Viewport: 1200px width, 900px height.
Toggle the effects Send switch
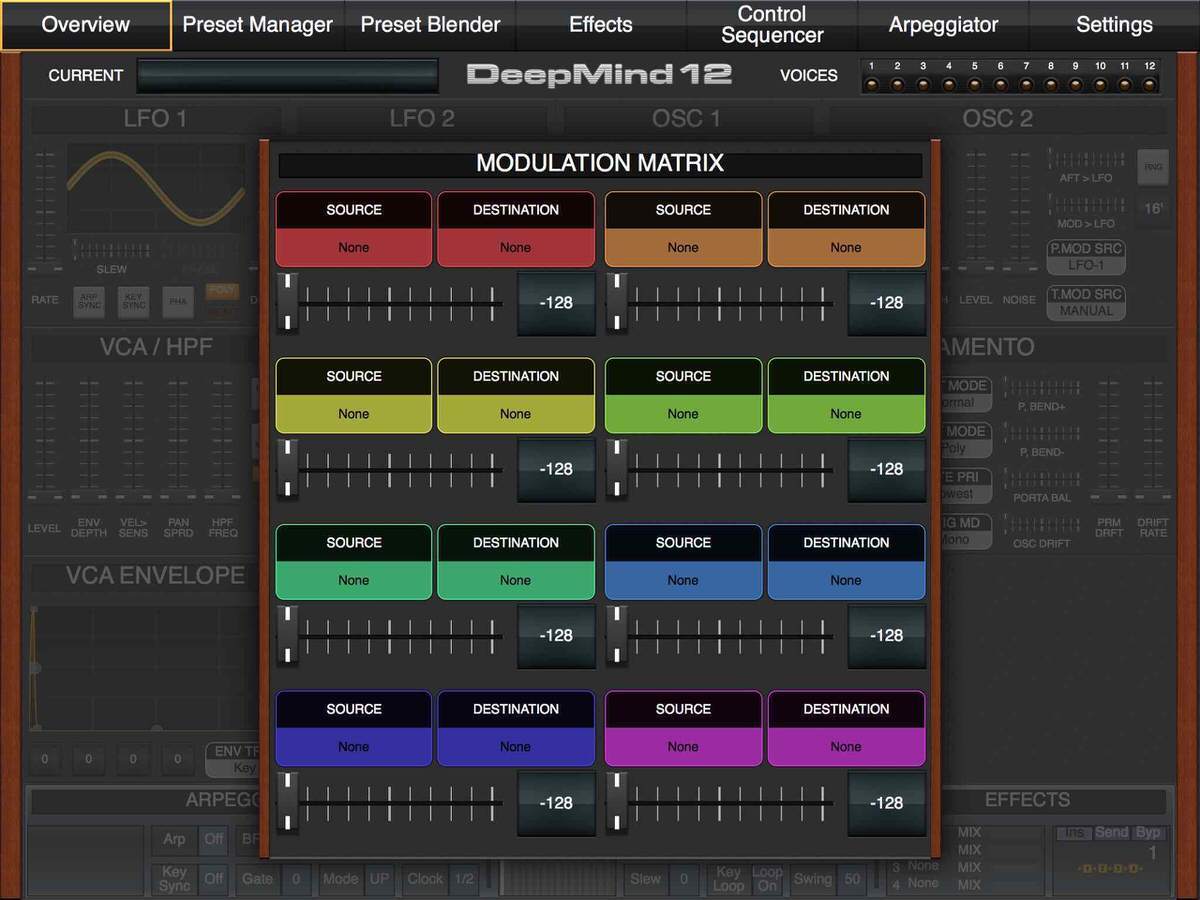pos(1111,832)
